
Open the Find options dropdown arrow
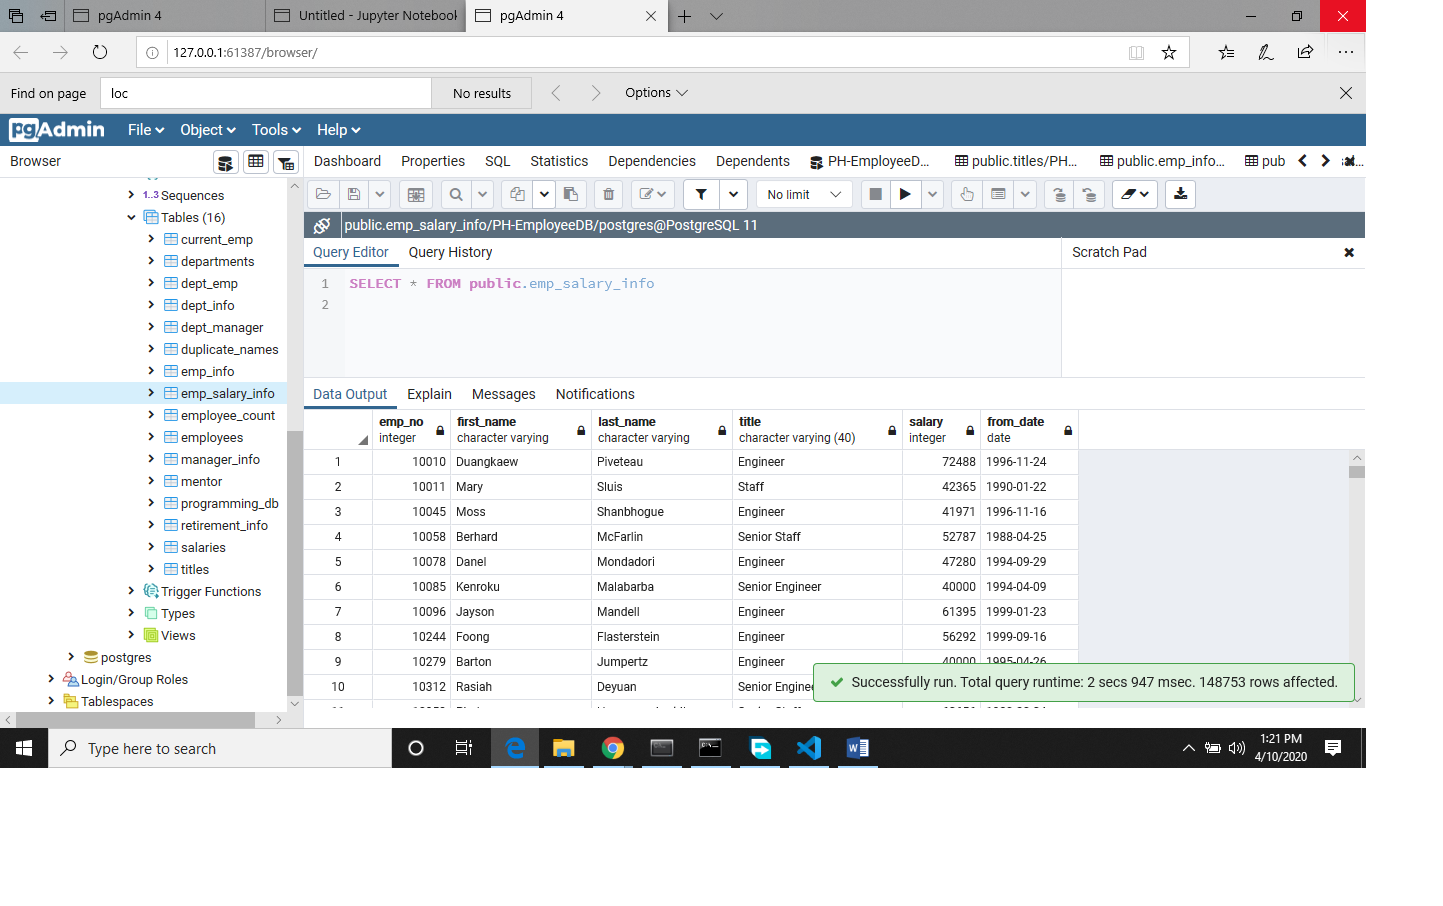point(482,194)
